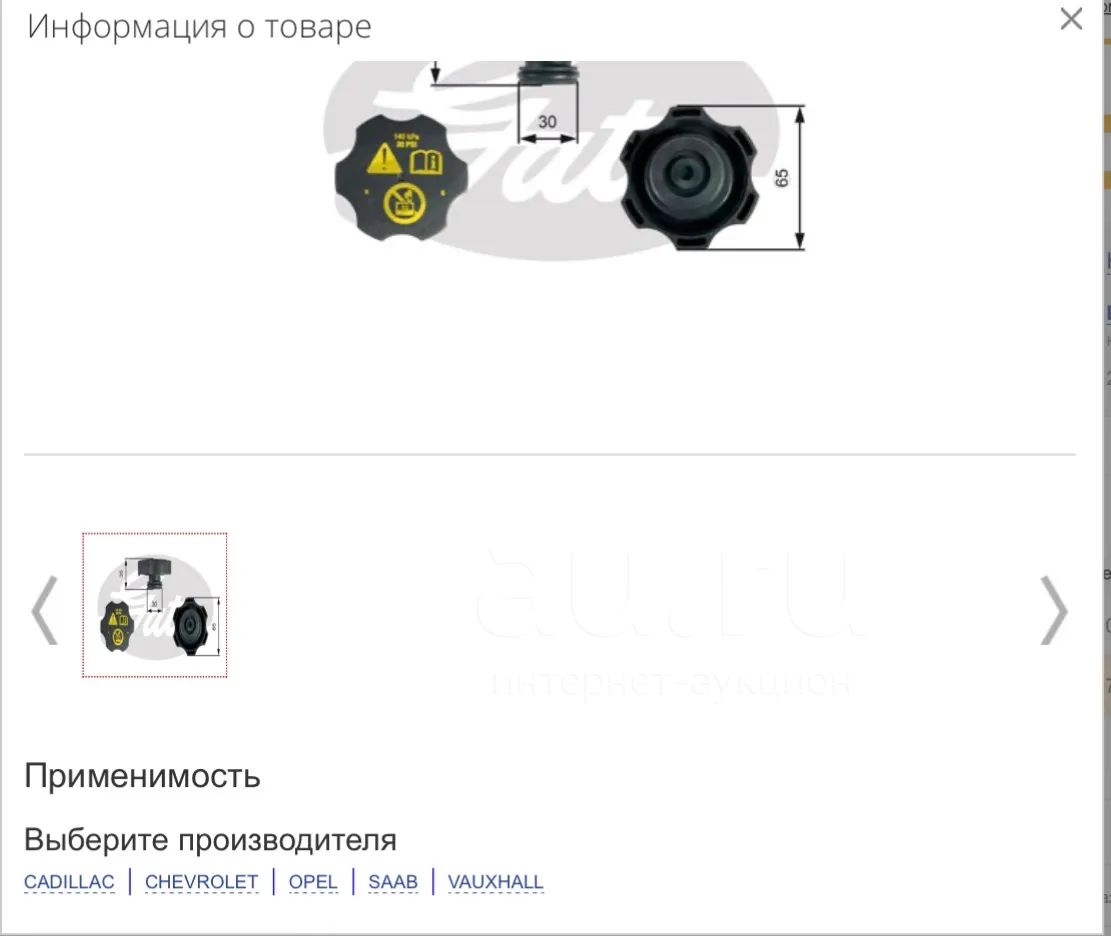Screen dimensions: 1111x936
Task: Click the 30 dimension label
Action: [x=547, y=122]
